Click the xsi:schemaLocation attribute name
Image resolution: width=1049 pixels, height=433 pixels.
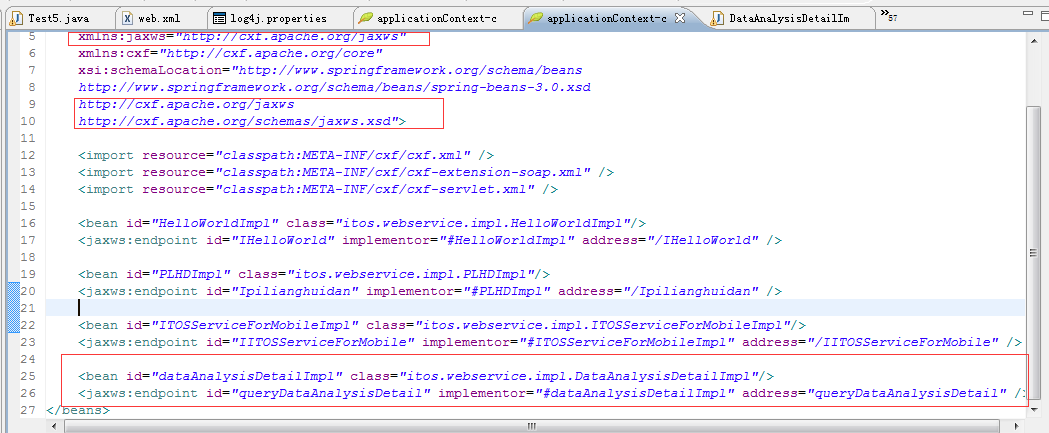(151, 70)
